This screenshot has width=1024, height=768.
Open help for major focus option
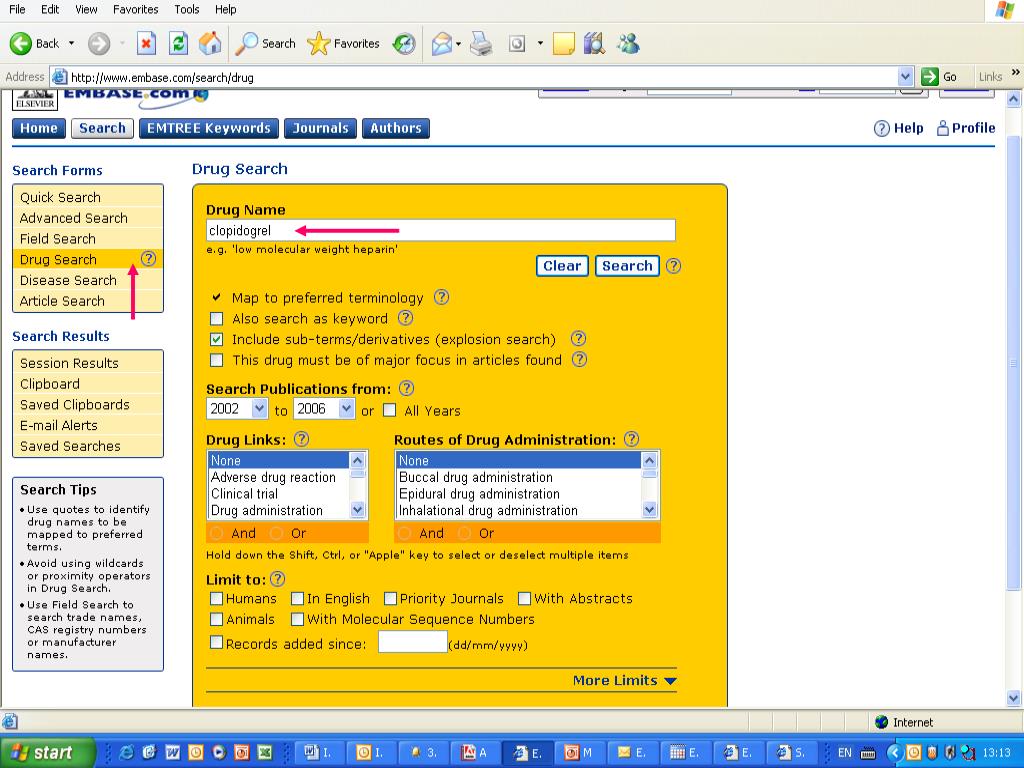(x=579, y=359)
